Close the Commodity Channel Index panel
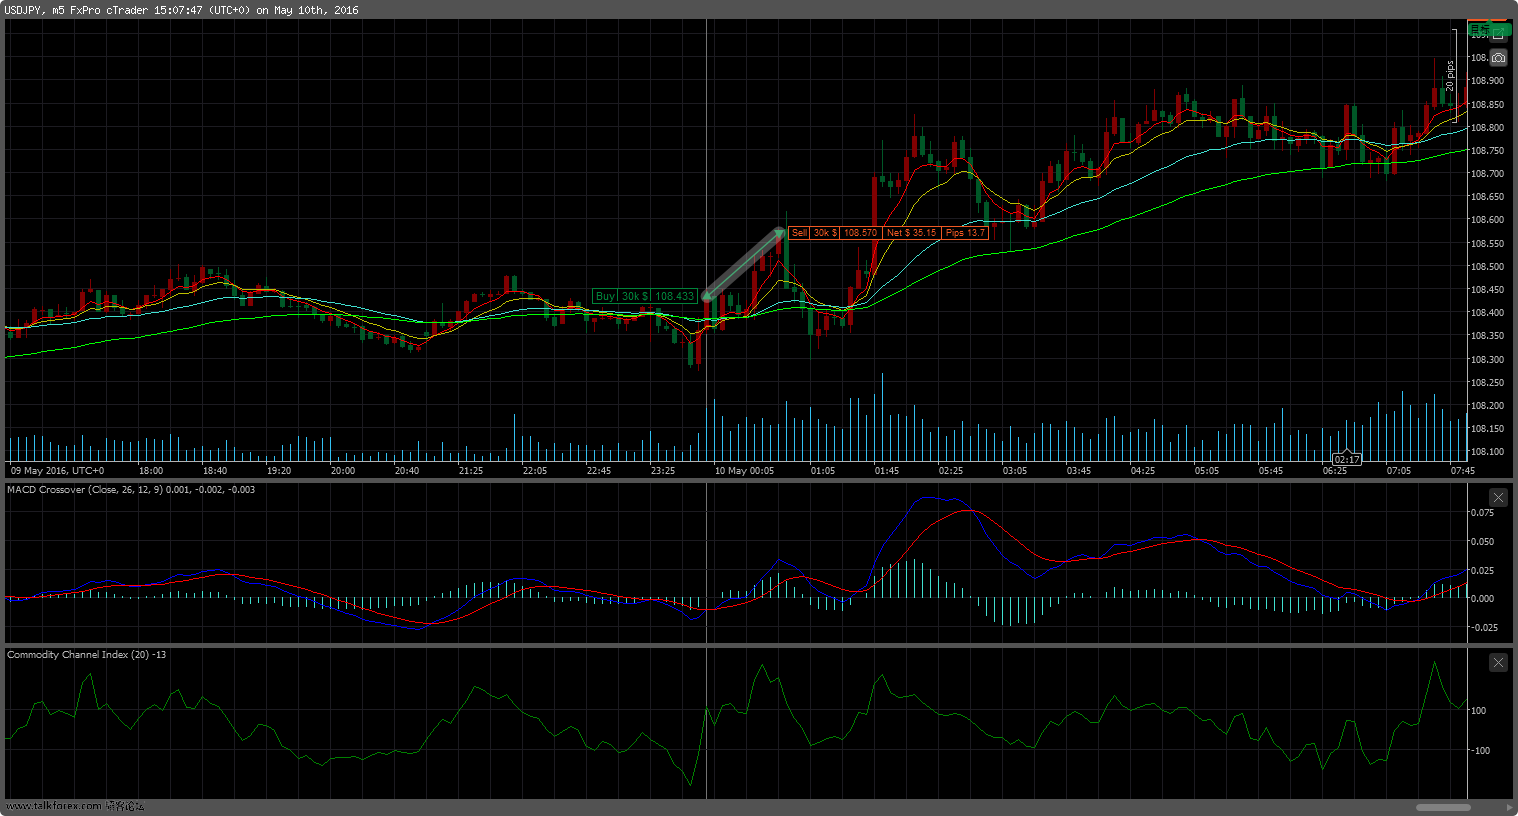Screen dimensions: 1518x816 click(1498, 662)
